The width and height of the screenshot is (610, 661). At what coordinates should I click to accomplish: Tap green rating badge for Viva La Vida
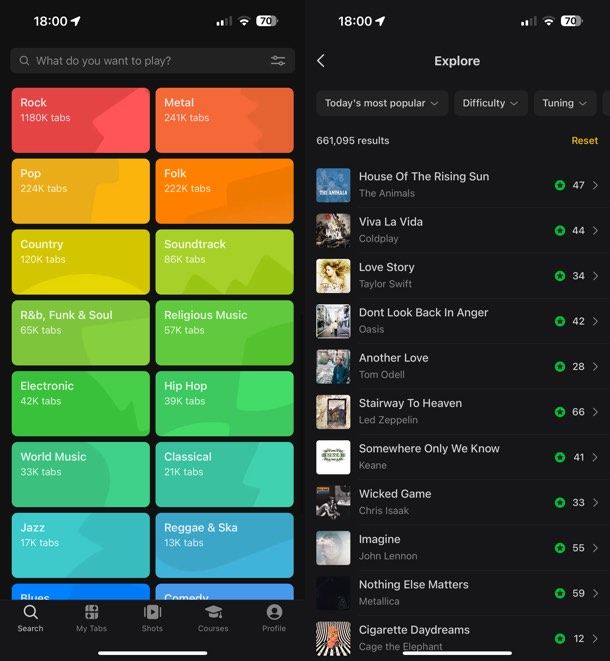pos(560,231)
